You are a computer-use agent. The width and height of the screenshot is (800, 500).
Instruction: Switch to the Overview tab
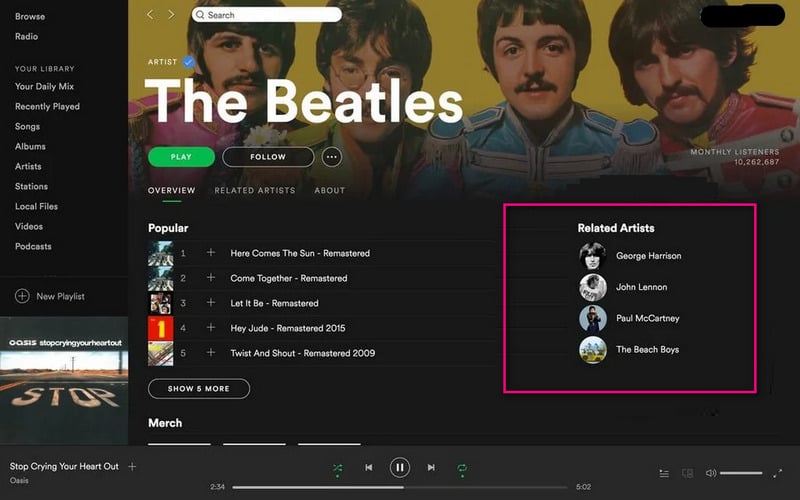coord(171,190)
